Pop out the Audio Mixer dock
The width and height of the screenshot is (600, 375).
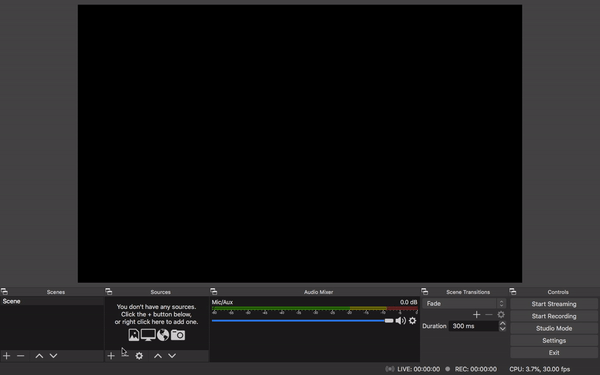coord(214,292)
